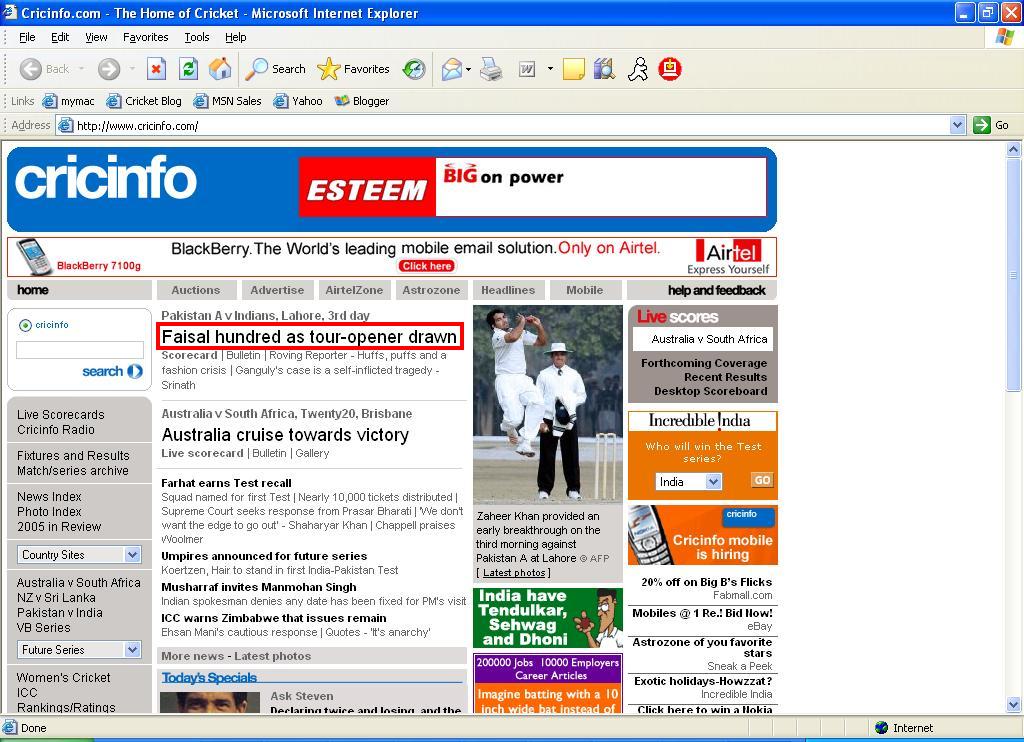Viewport: 1024px width, 742px height.
Task: Open the Blogger link shortcut
Action: tap(362, 101)
